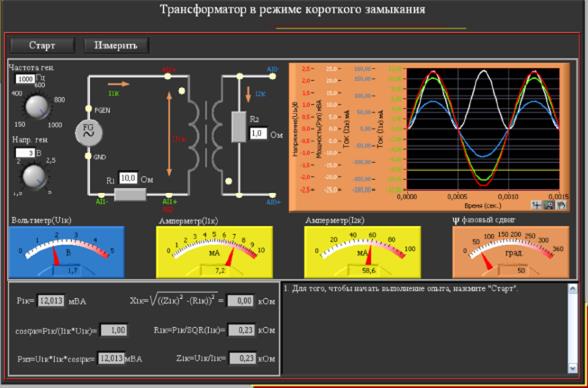588x388 pixels.
Task: Select the graph cursor movement tool
Action: point(537,205)
